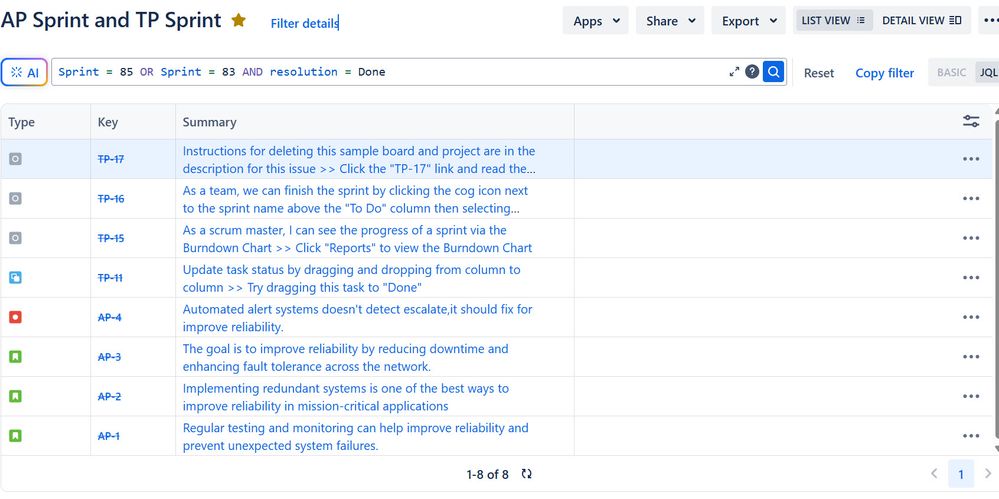Switch to Detail View

921,20
